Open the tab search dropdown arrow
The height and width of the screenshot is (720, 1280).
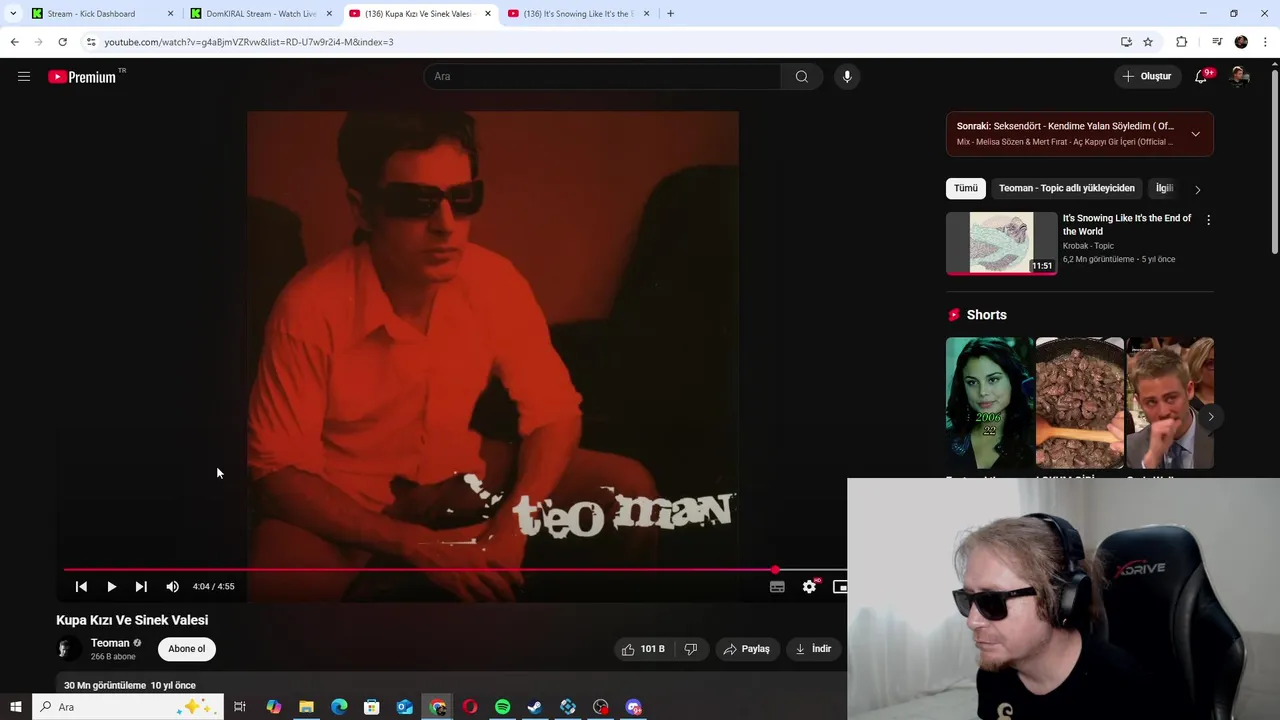(x=13, y=14)
